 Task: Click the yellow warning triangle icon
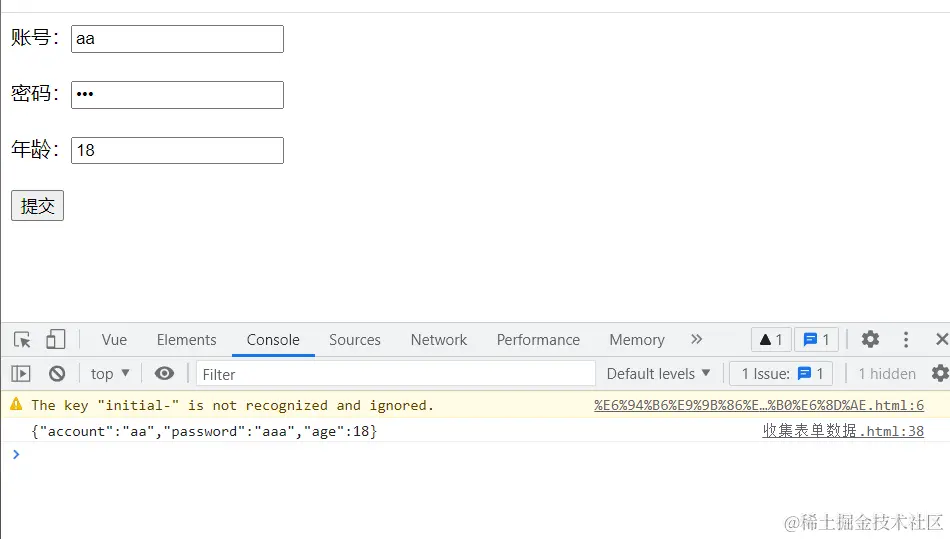(16, 404)
